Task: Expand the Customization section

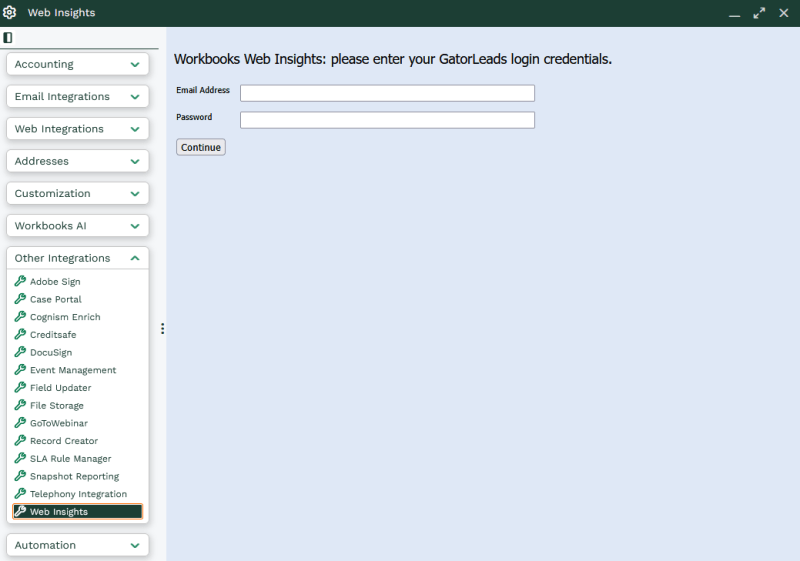Action: point(78,193)
